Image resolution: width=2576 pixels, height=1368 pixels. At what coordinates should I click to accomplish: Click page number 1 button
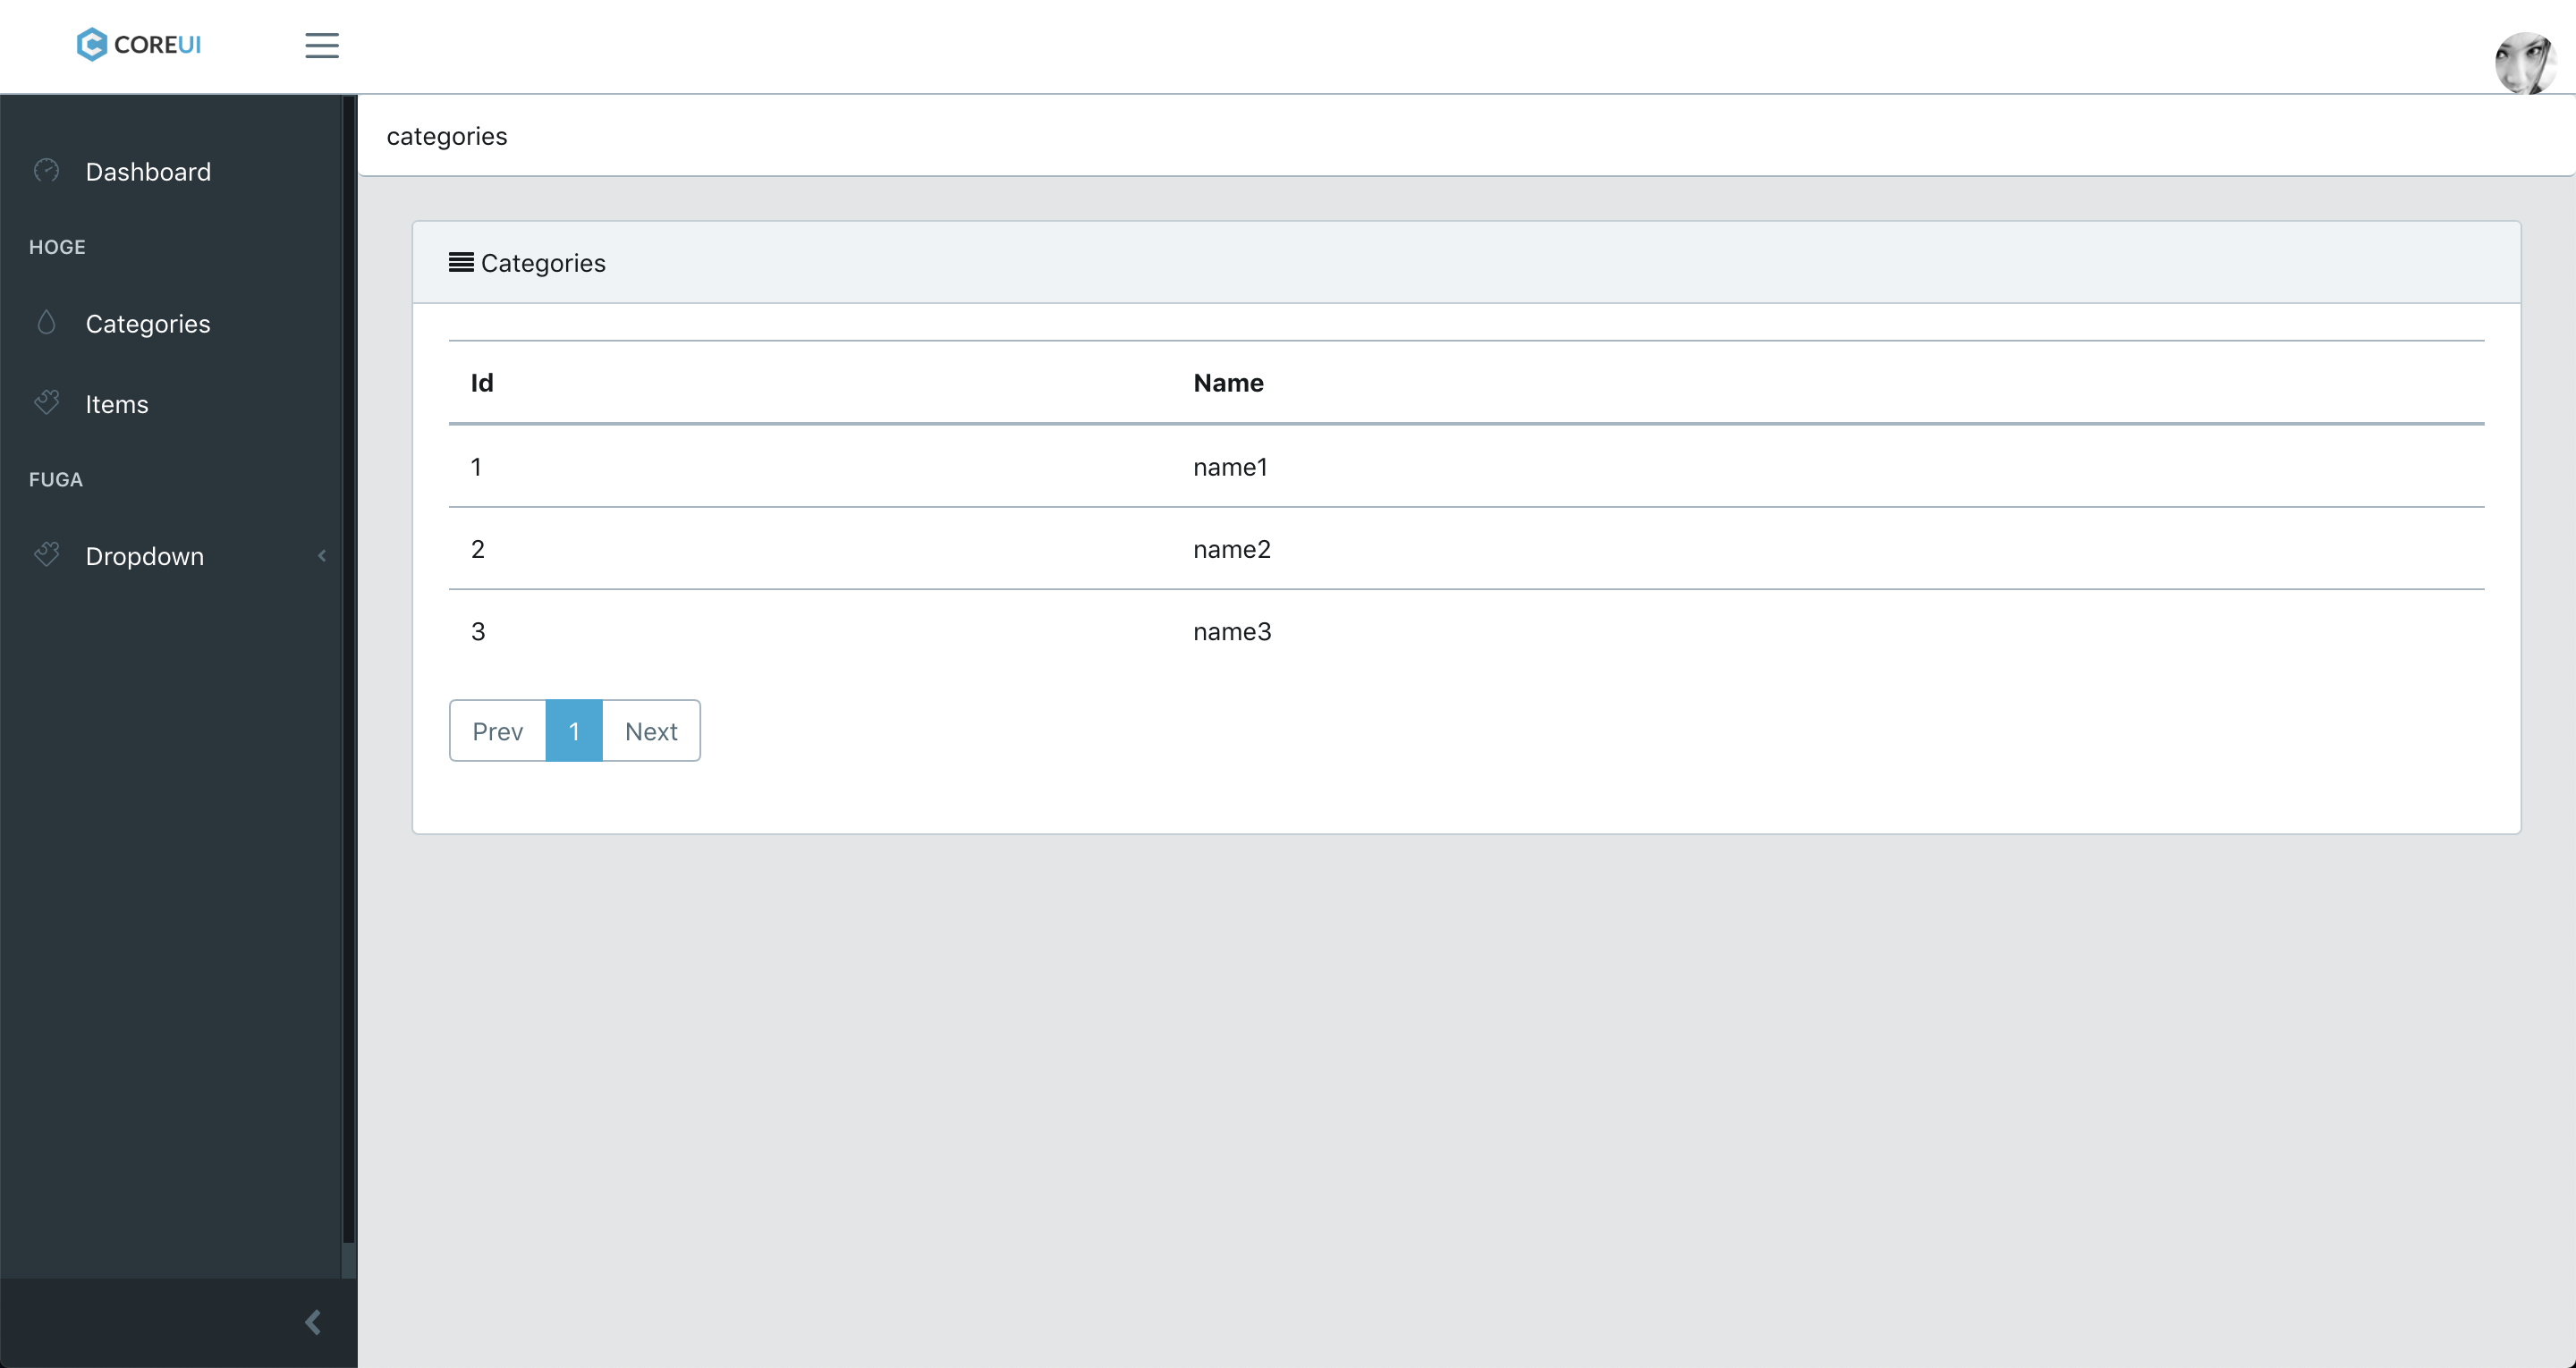coord(574,729)
